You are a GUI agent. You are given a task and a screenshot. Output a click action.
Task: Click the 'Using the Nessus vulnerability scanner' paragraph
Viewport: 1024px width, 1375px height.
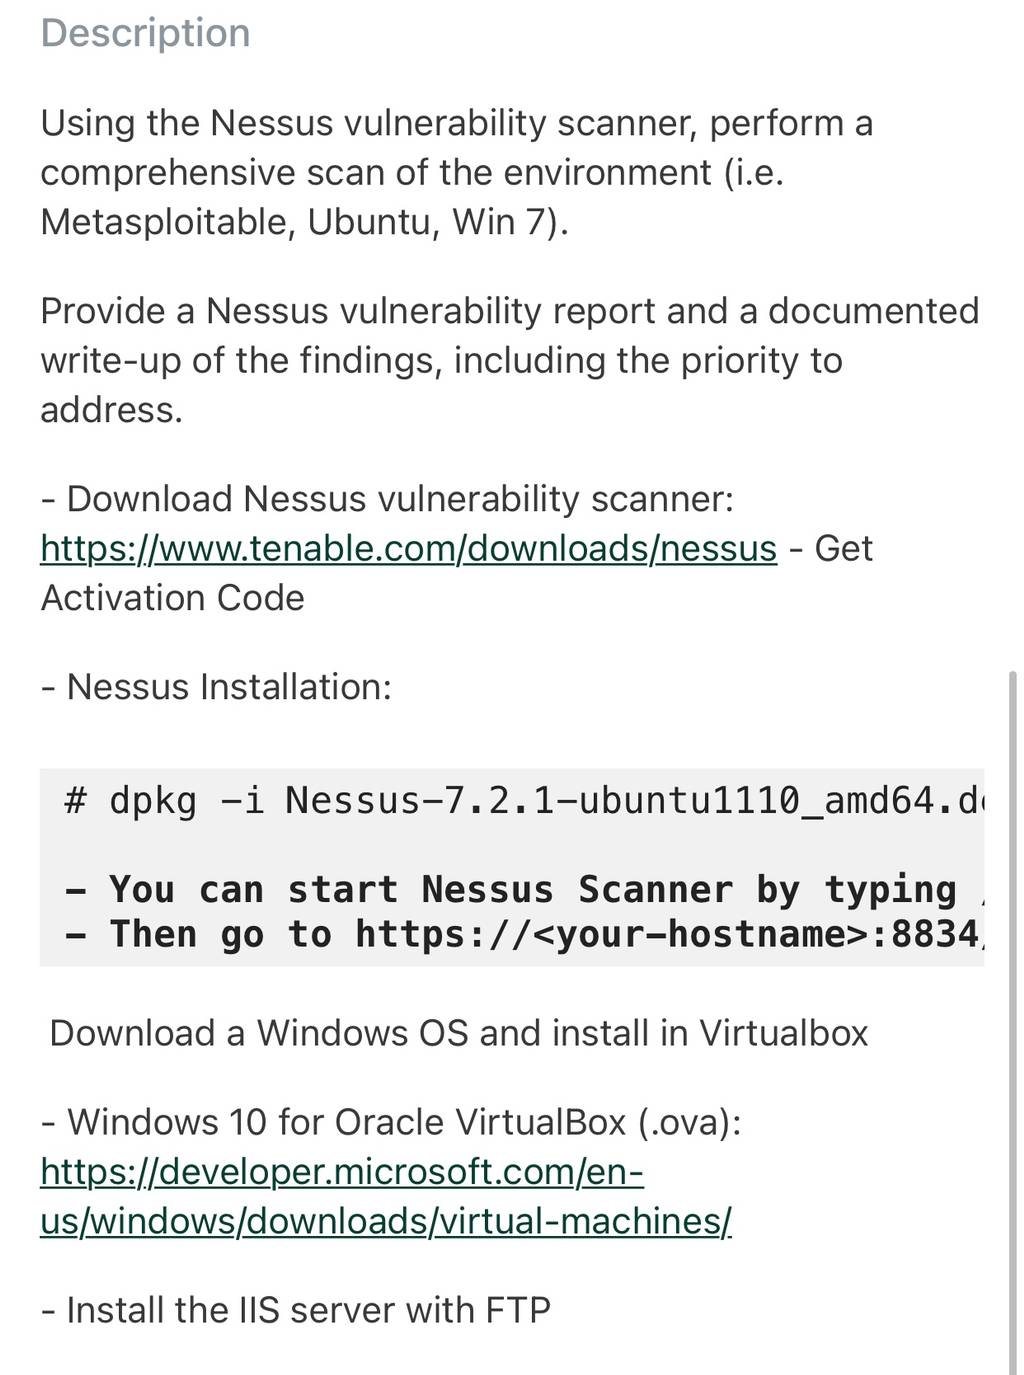pyautogui.click(x=456, y=172)
